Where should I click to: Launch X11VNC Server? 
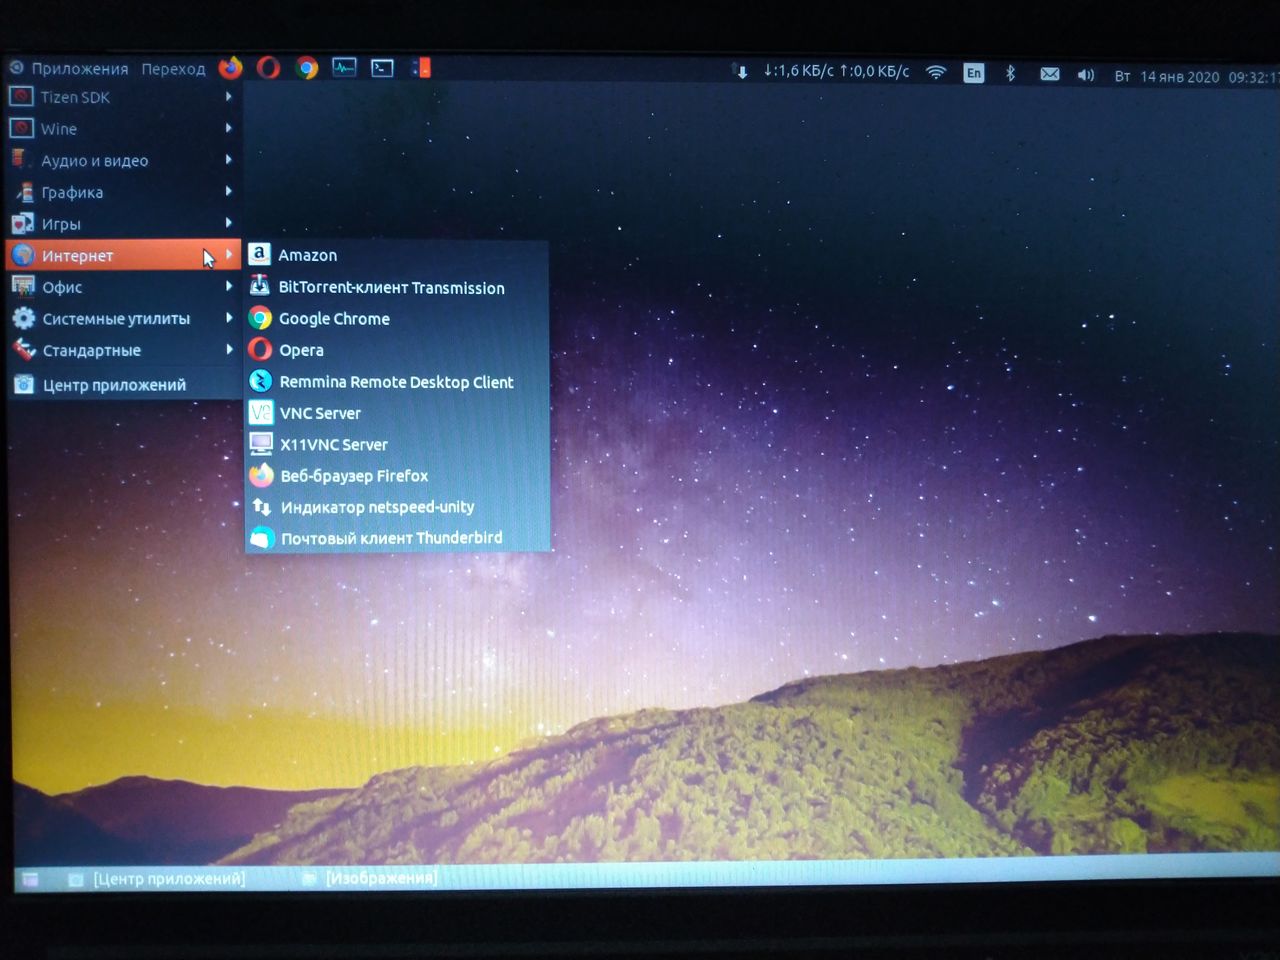point(397,444)
